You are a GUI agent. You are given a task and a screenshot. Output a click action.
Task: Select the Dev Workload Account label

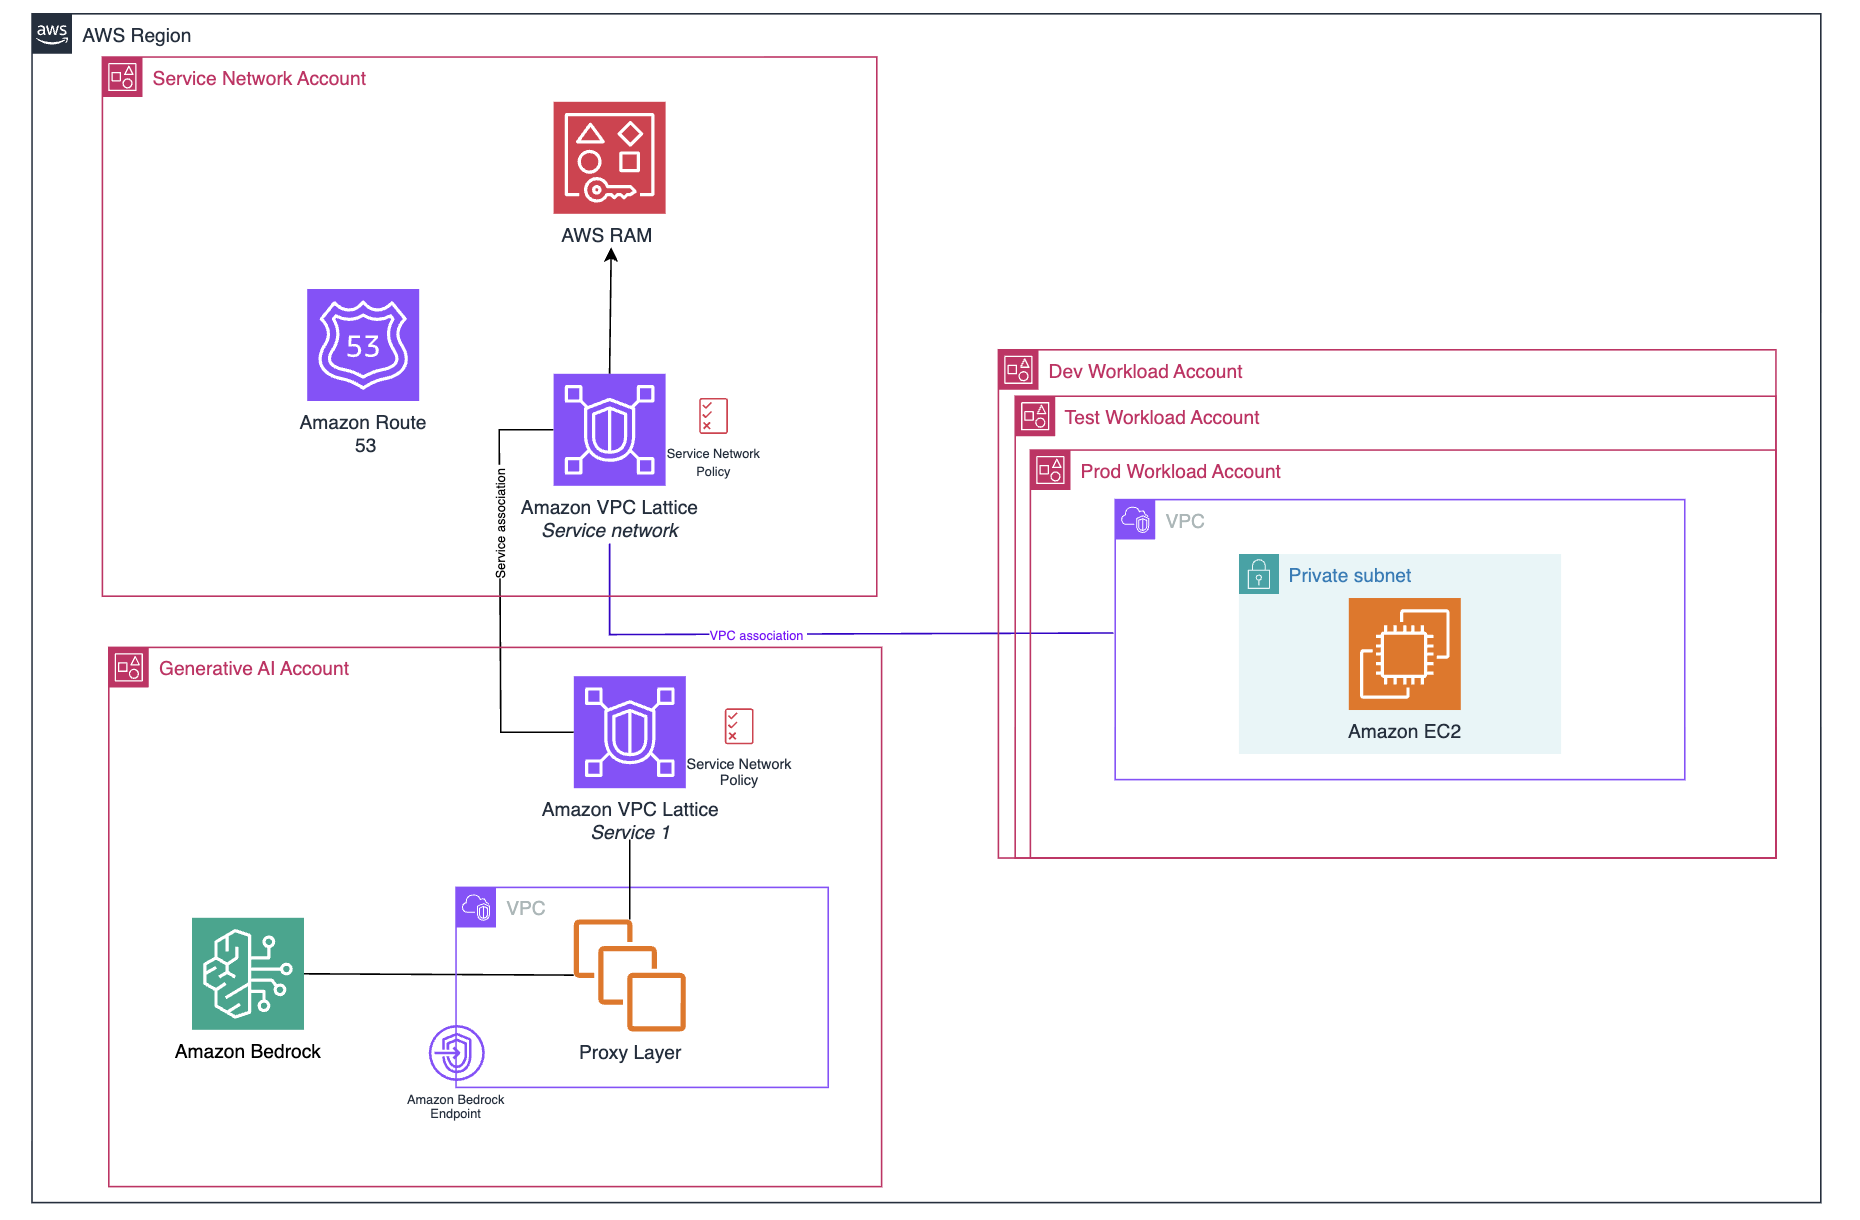pos(1144,371)
